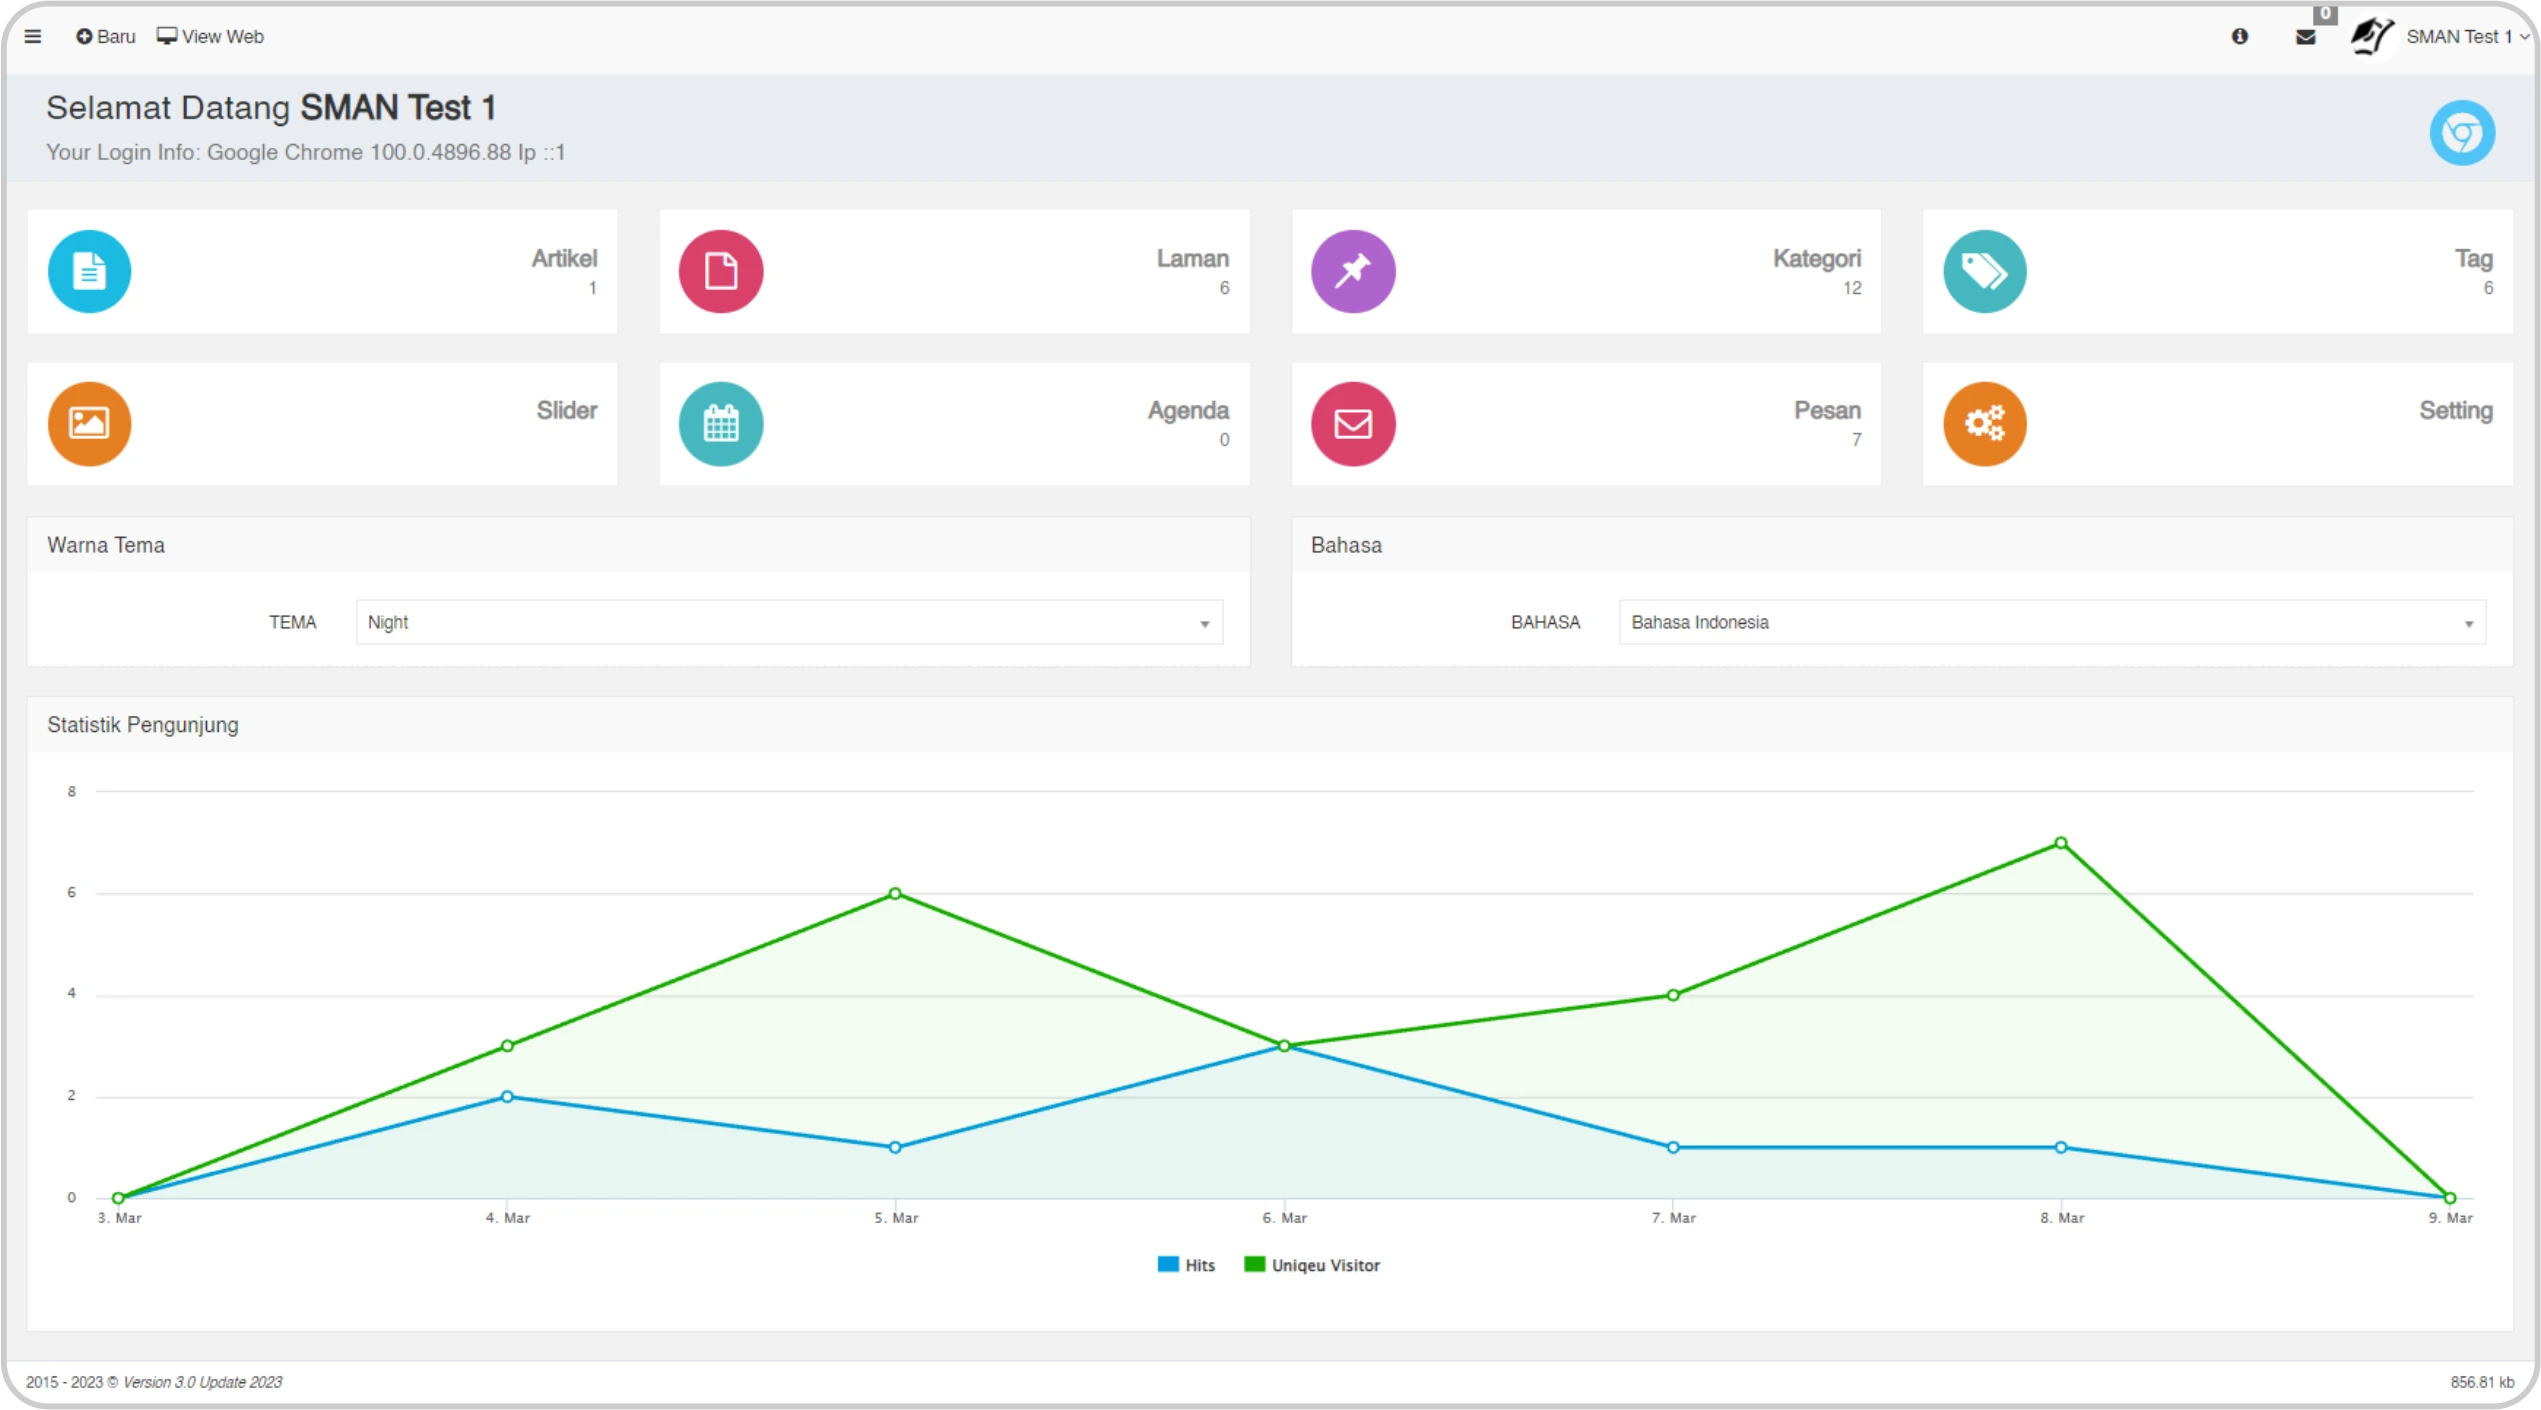Open the mail notifications envelope icon

pyautogui.click(x=2305, y=37)
